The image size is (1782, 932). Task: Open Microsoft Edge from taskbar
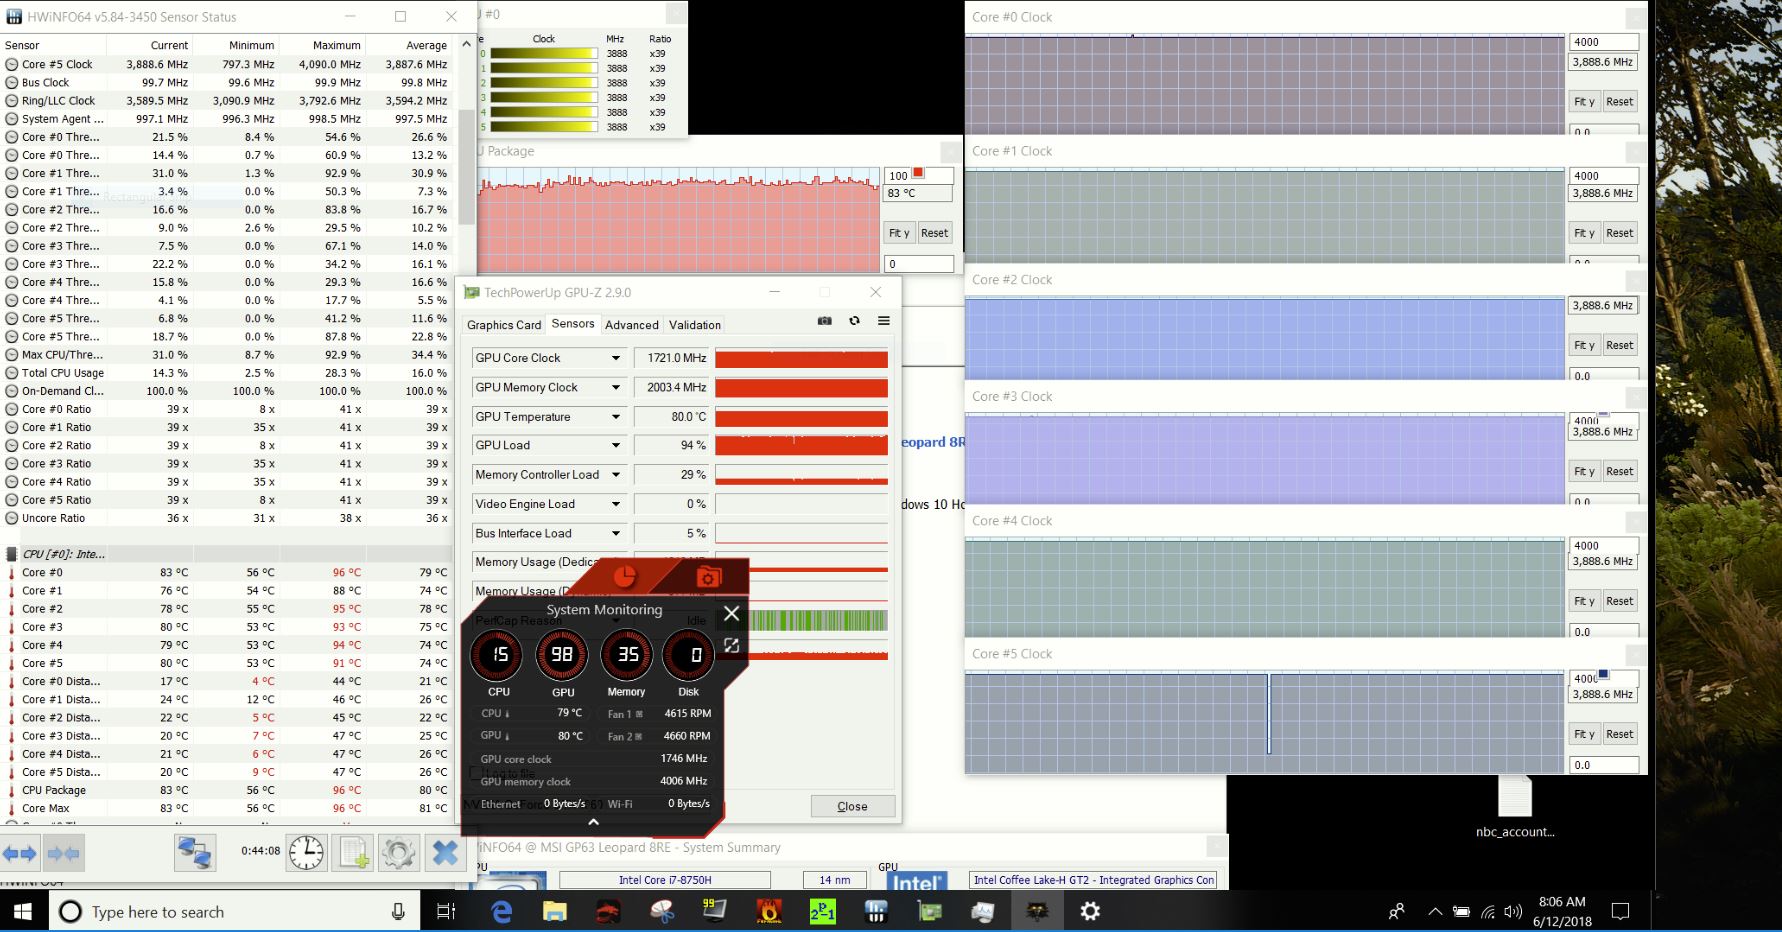[x=501, y=911]
